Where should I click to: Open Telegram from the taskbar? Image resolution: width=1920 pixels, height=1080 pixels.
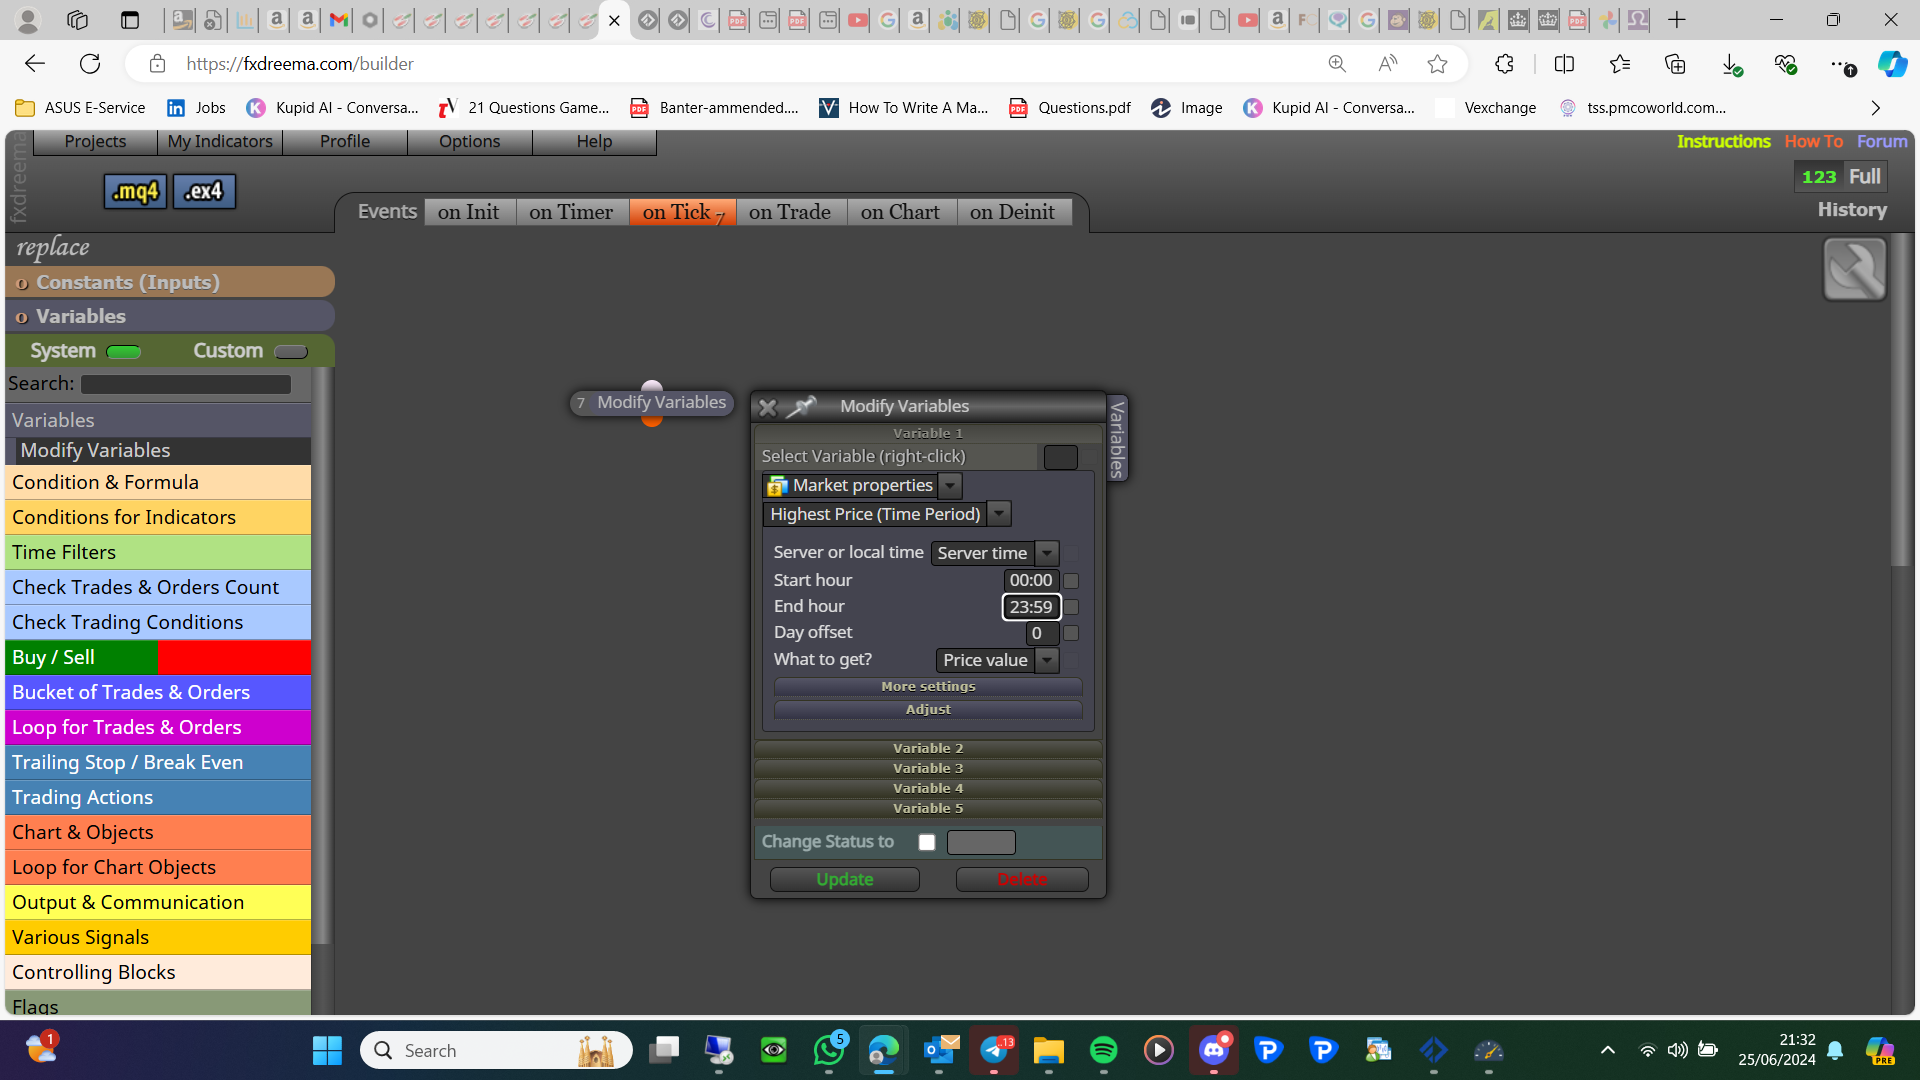[x=994, y=1050]
